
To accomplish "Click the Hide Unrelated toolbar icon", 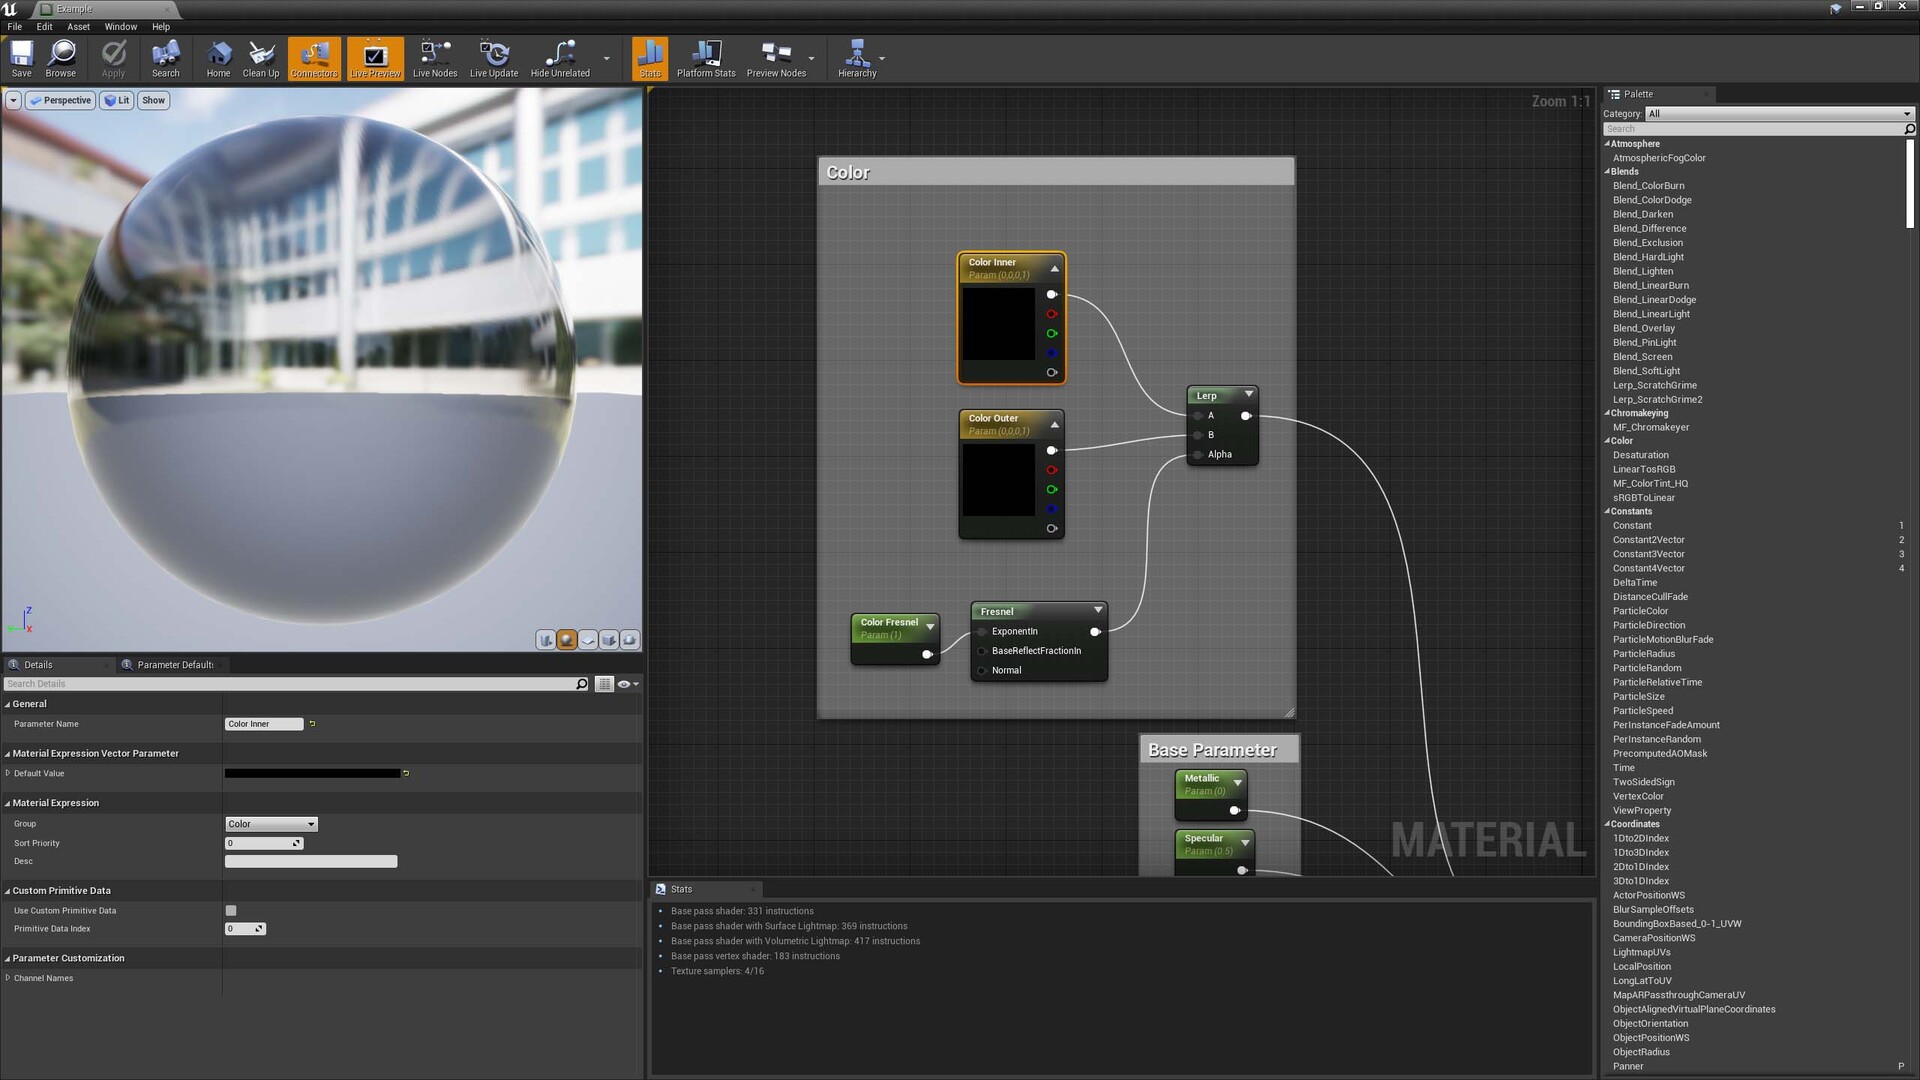I will (559, 58).
